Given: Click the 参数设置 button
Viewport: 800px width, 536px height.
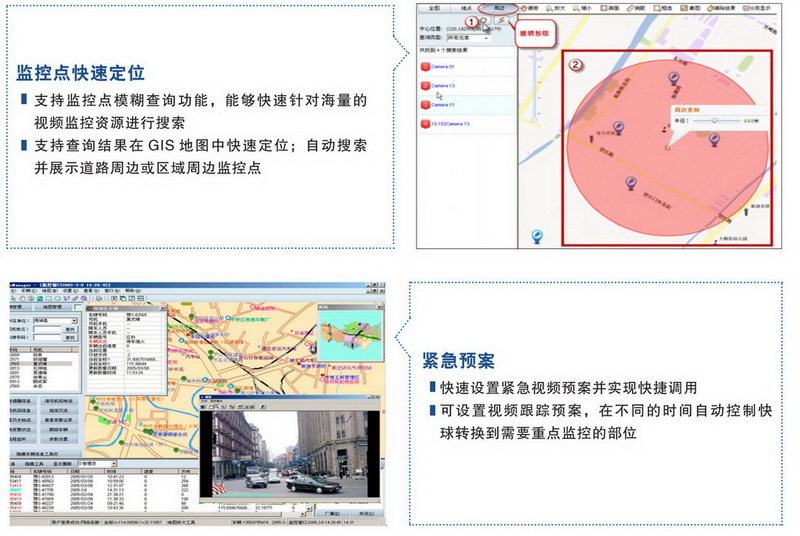Looking at the screenshot, I should click(x=59, y=439).
